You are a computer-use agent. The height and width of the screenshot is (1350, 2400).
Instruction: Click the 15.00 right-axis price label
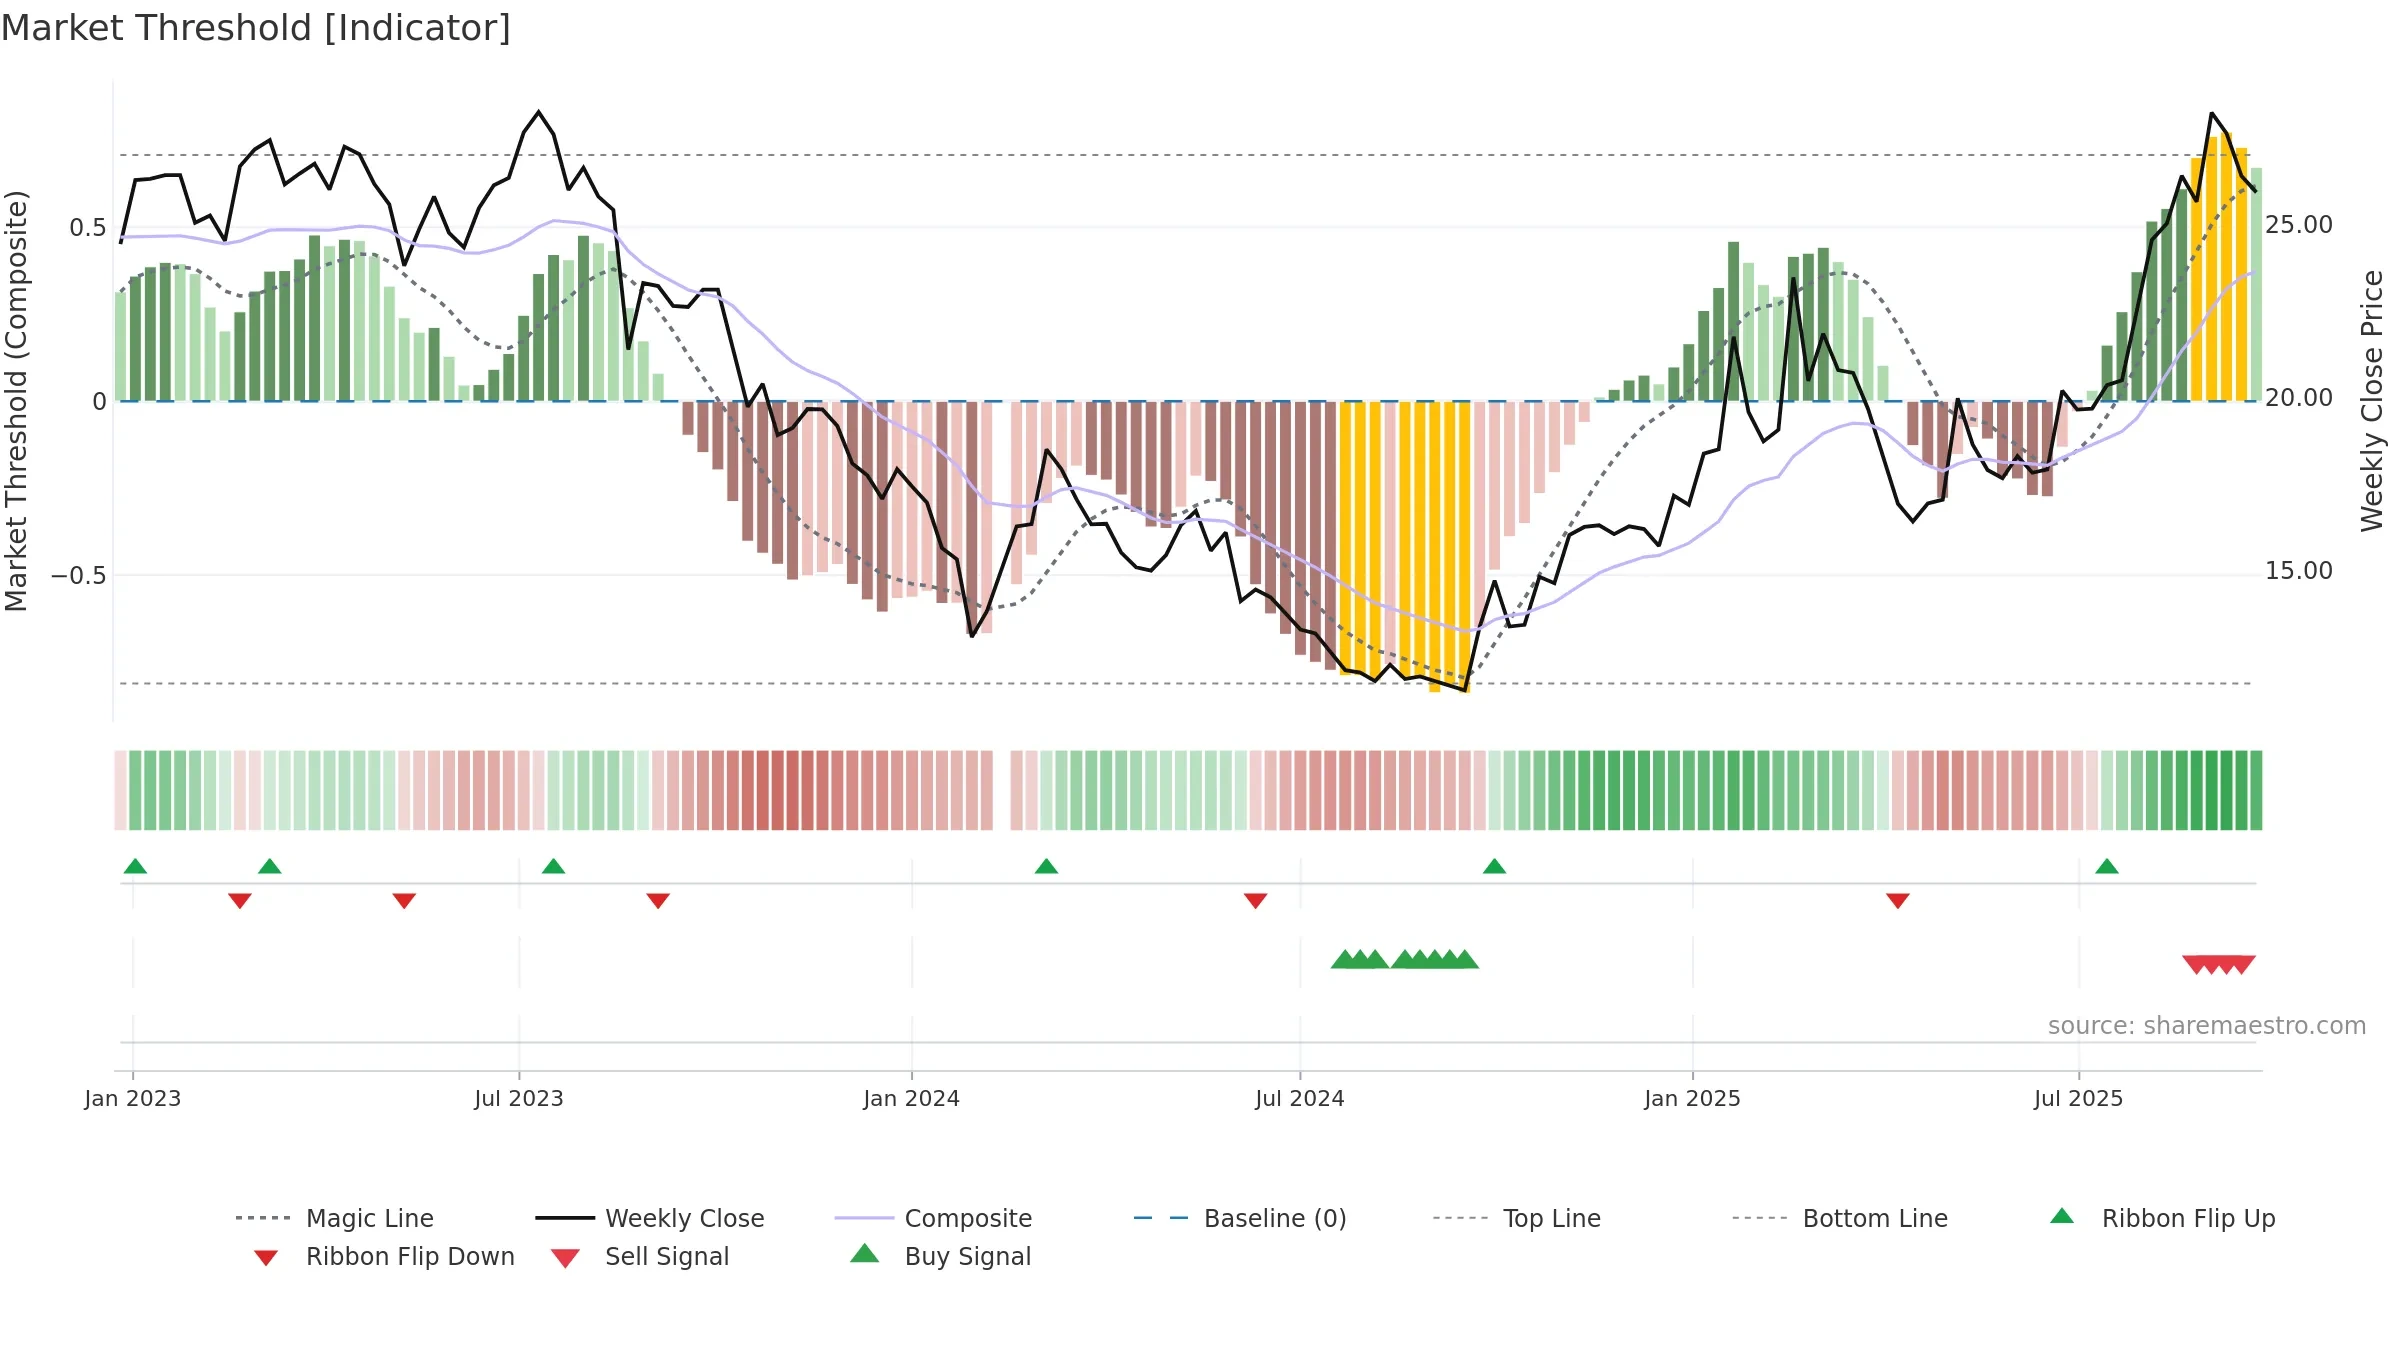[x=2299, y=571]
